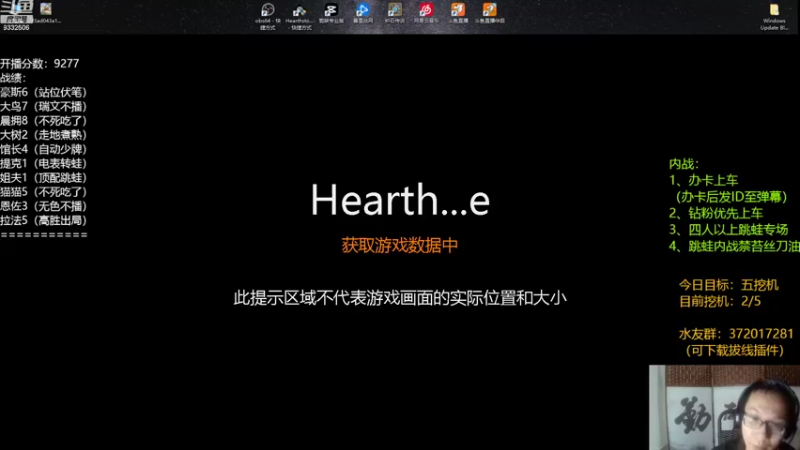Click the 战绩: heading
800x450 pixels.
tap(13, 78)
